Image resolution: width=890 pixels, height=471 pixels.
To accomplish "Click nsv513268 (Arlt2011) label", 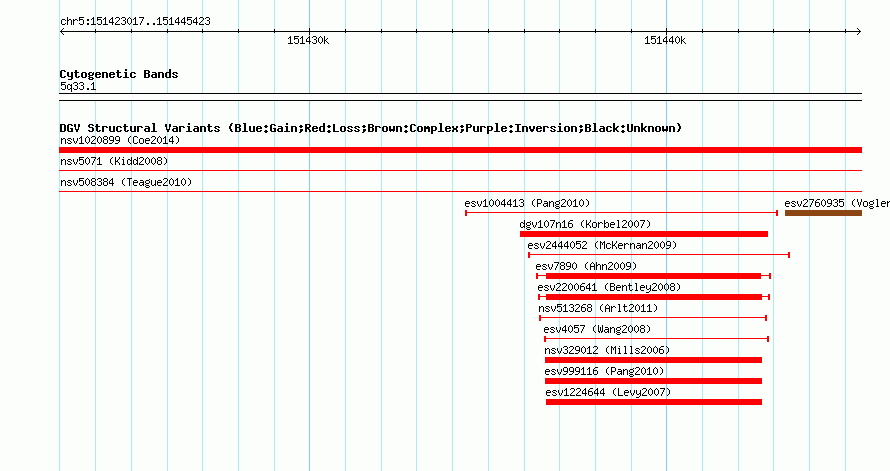I will coord(598,308).
